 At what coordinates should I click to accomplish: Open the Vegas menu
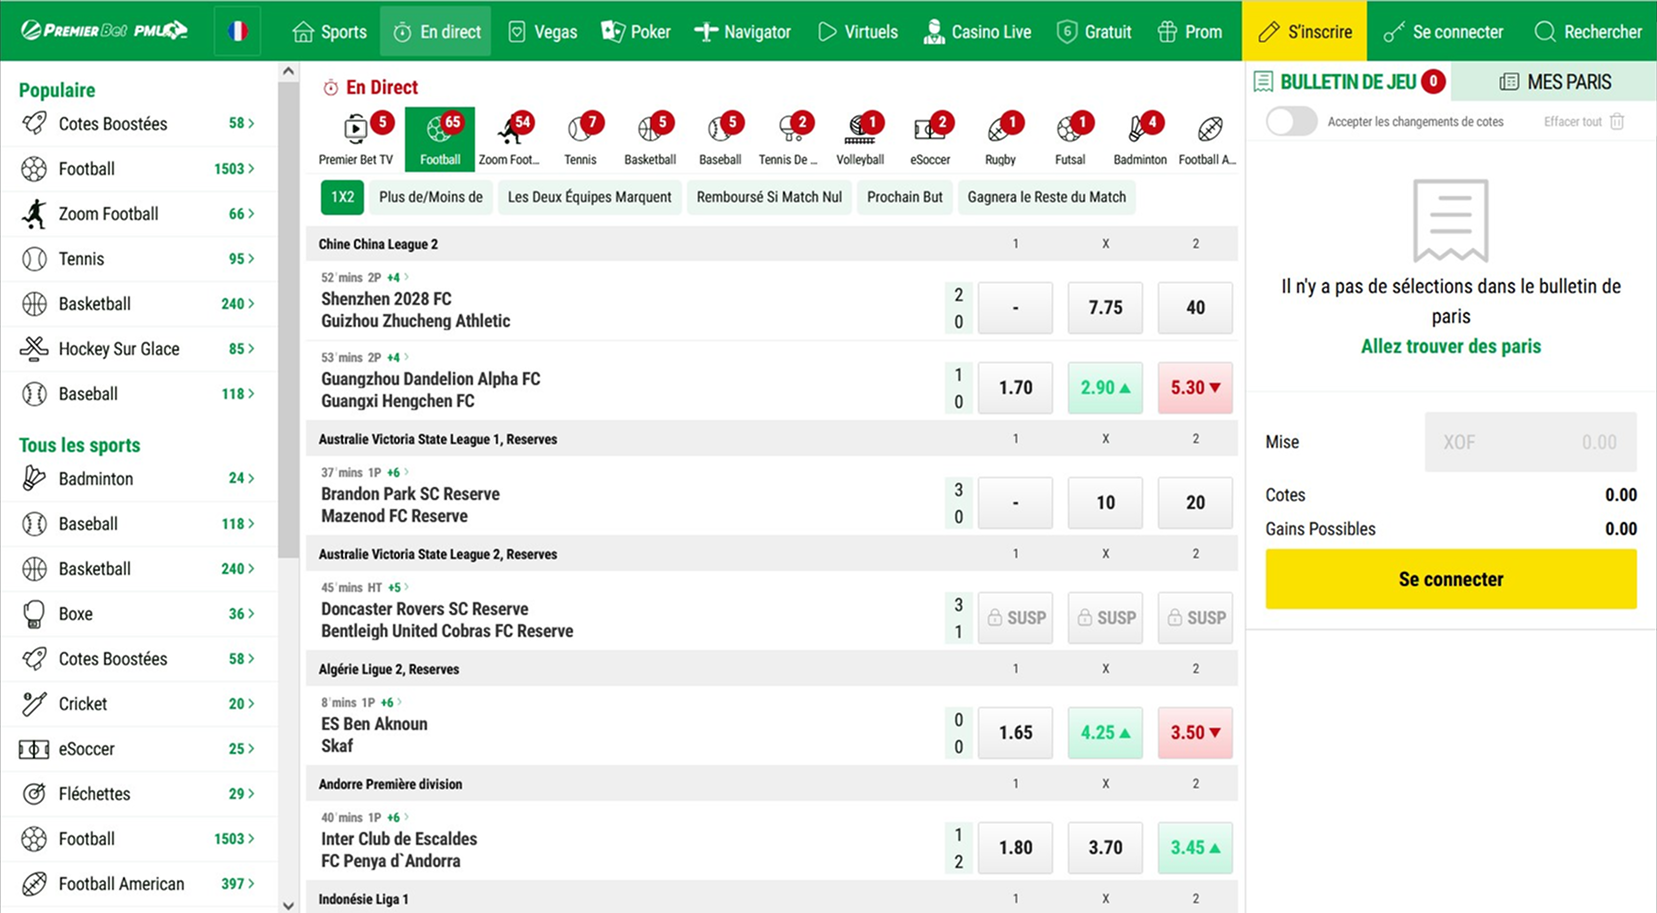543,31
